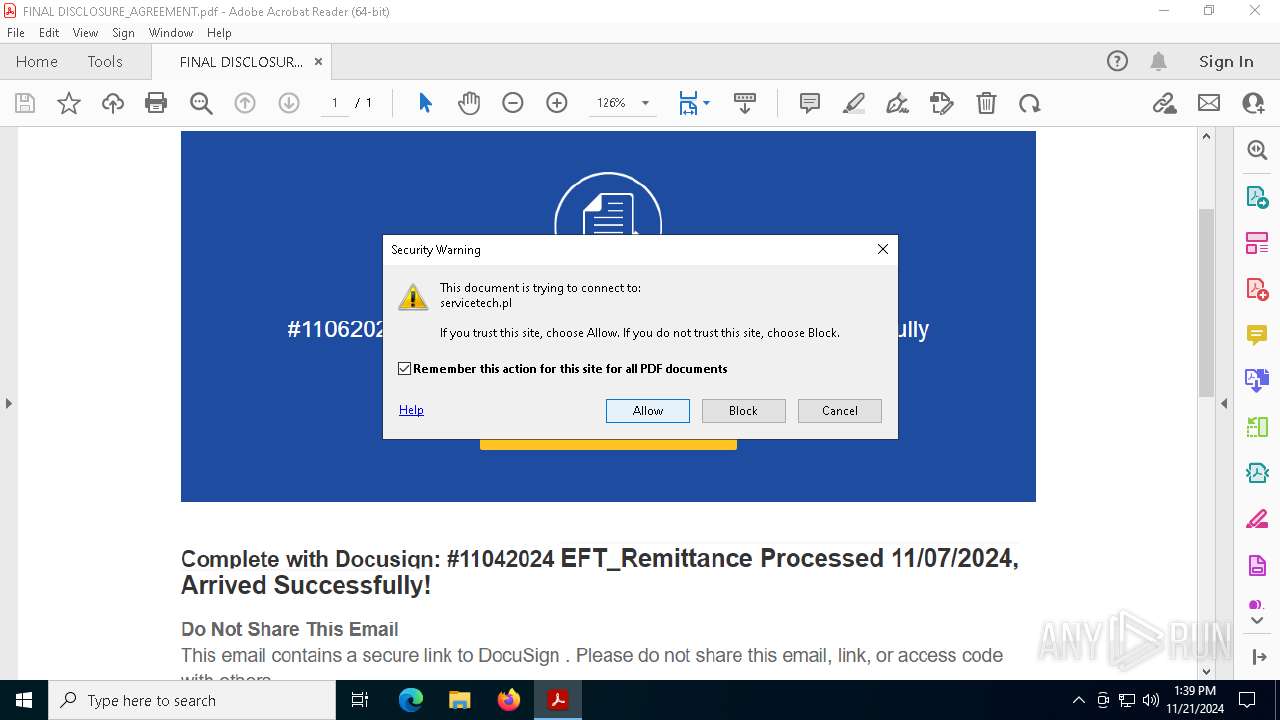Click the delete trash icon in toolbar
Image resolution: width=1280 pixels, height=720 pixels.
(986, 103)
